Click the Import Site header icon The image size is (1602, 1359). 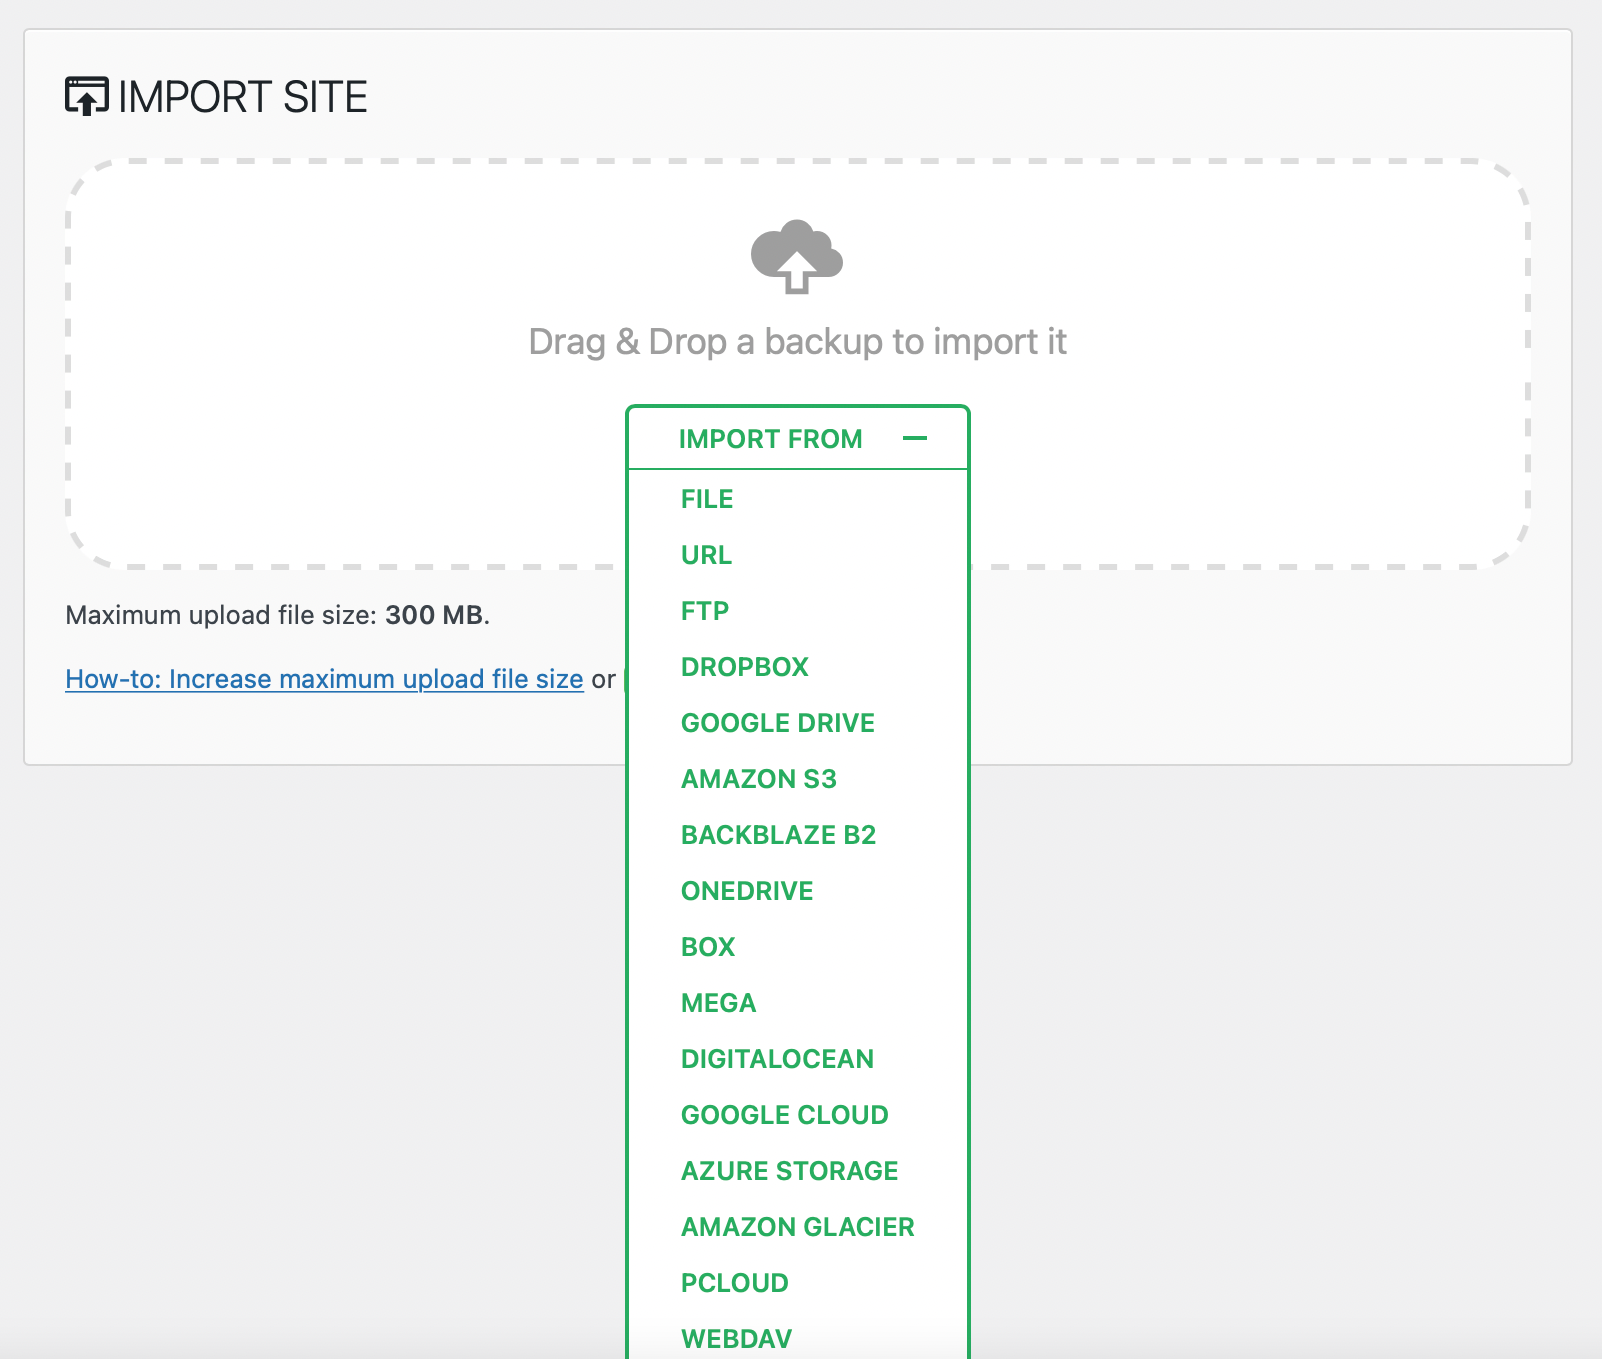click(x=87, y=97)
